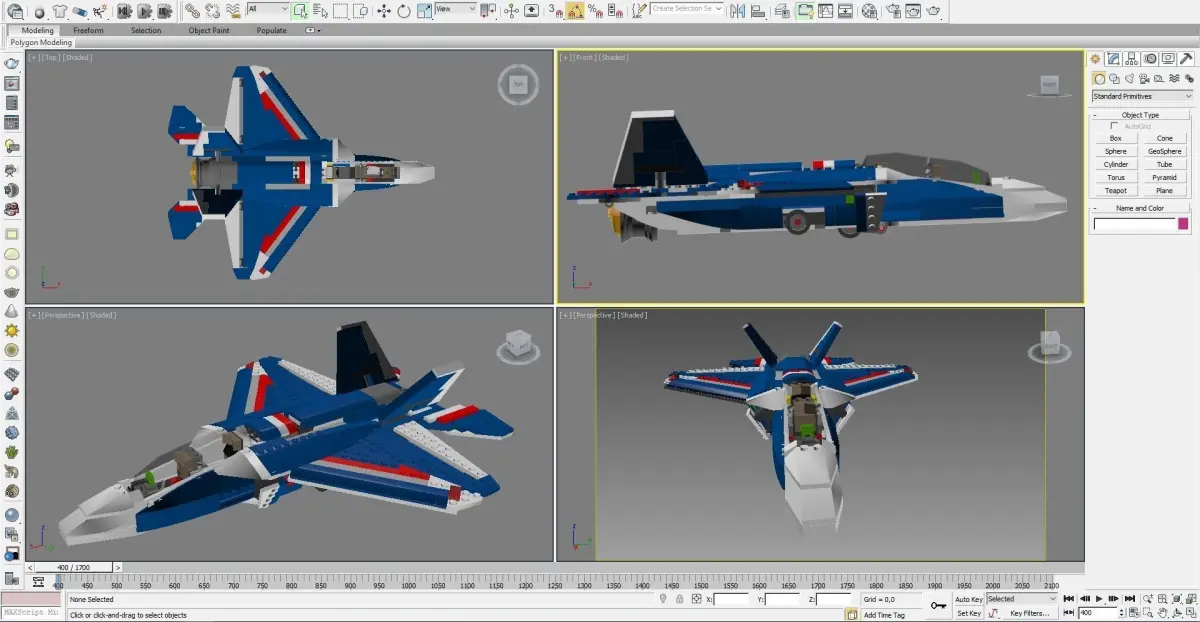Image resolution: width=1200 pixels, height=622 pixels.
Task: Create a Teapot primitive
Action: point(1116,190)
